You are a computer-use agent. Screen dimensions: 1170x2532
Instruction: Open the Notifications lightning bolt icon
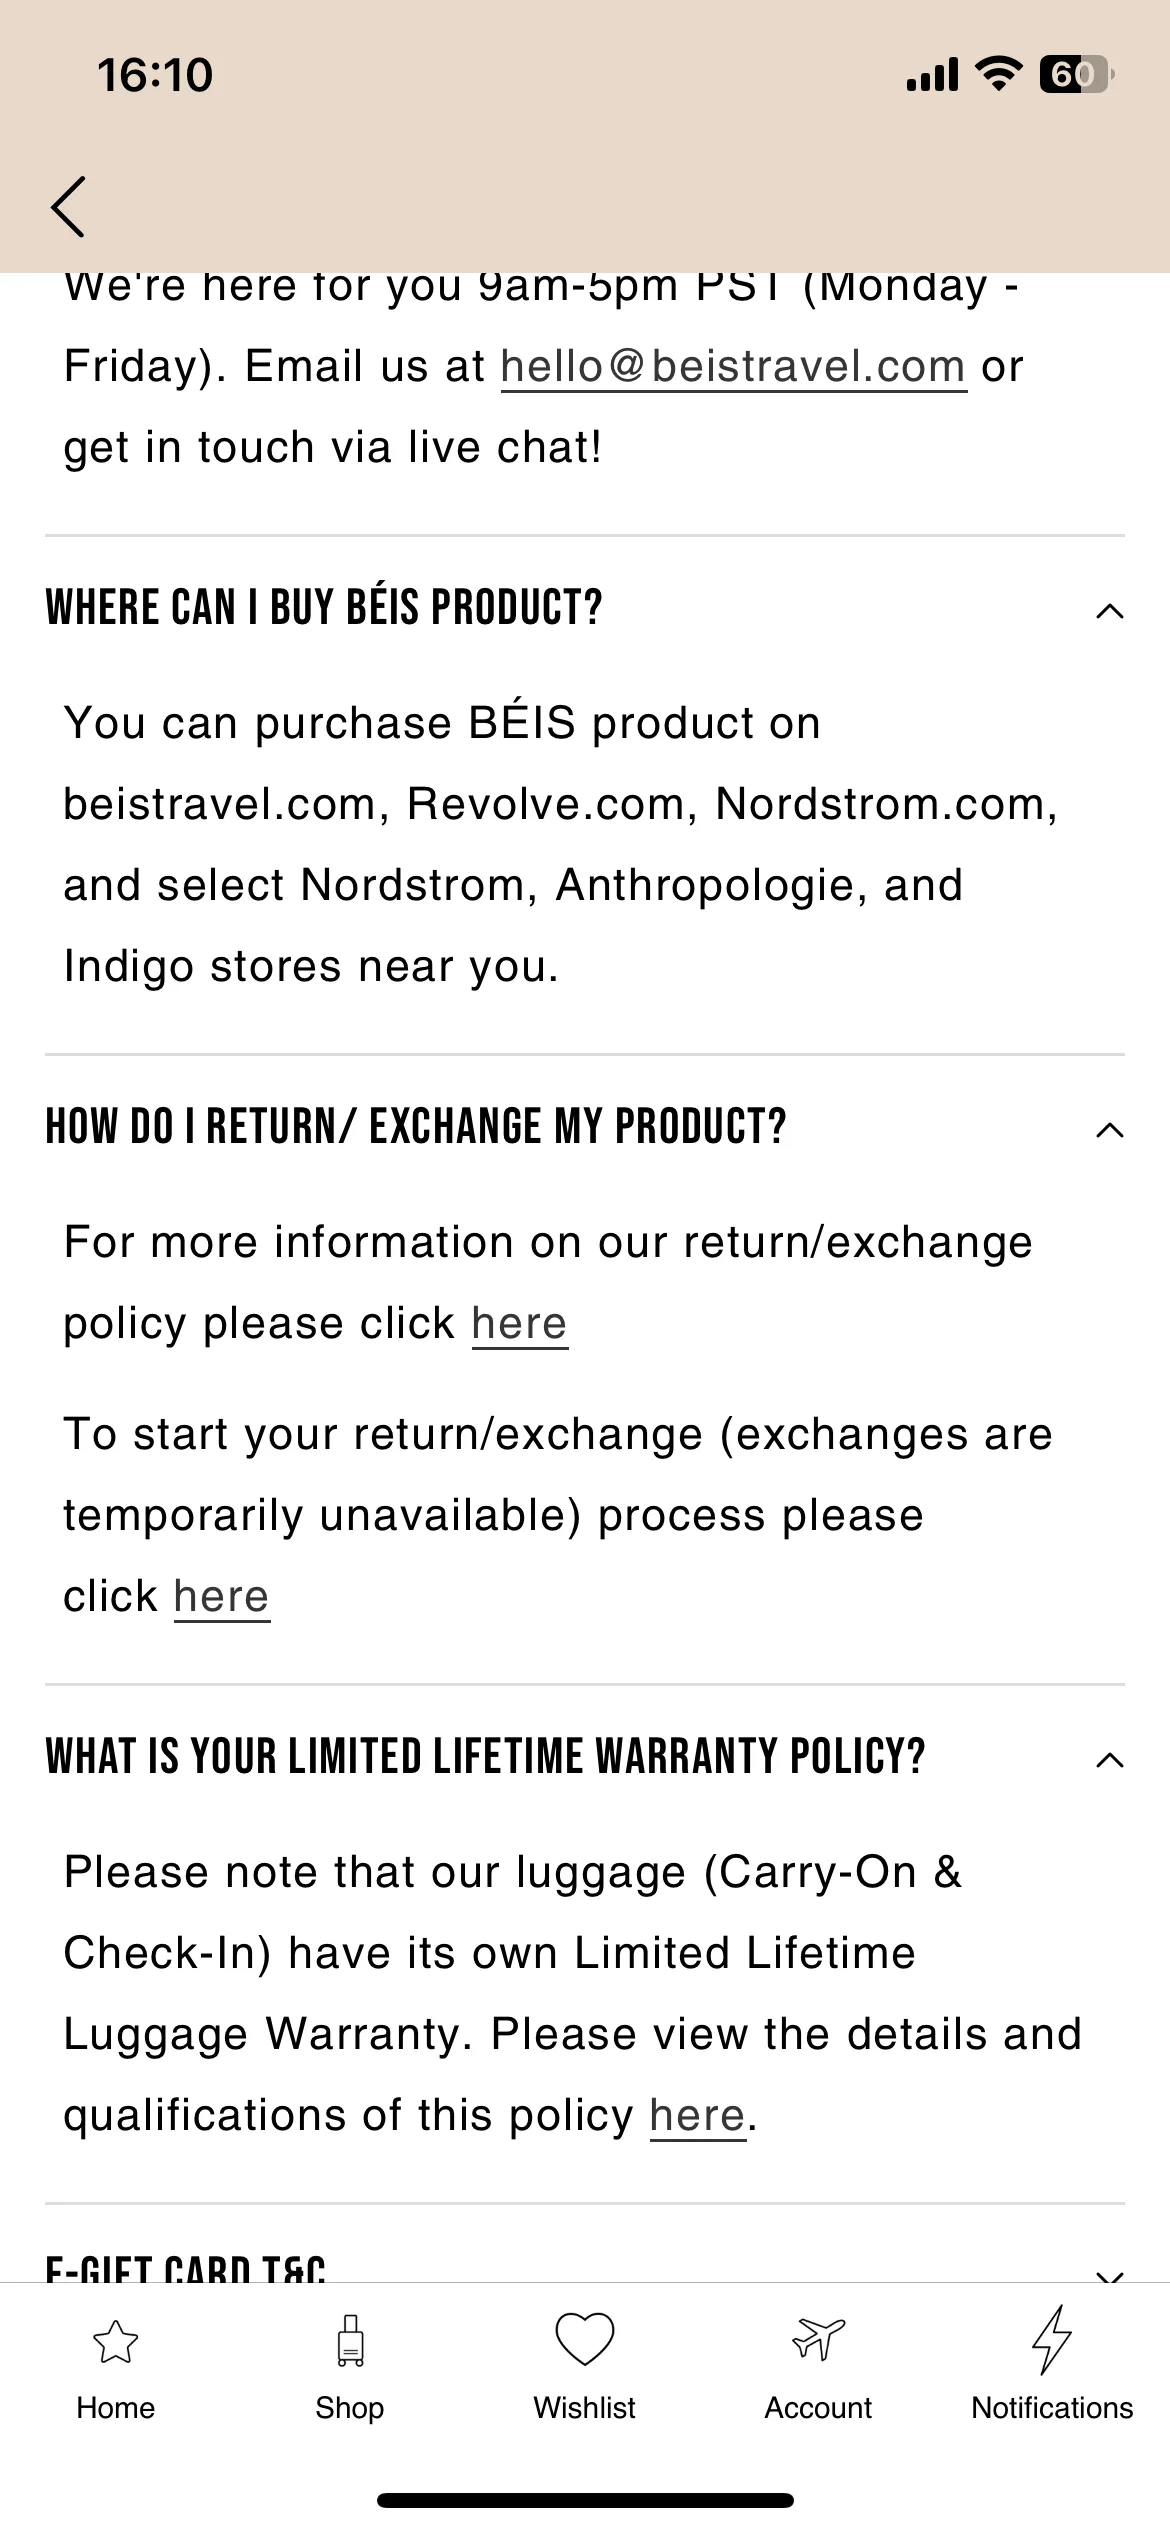pos(1052,2340)
